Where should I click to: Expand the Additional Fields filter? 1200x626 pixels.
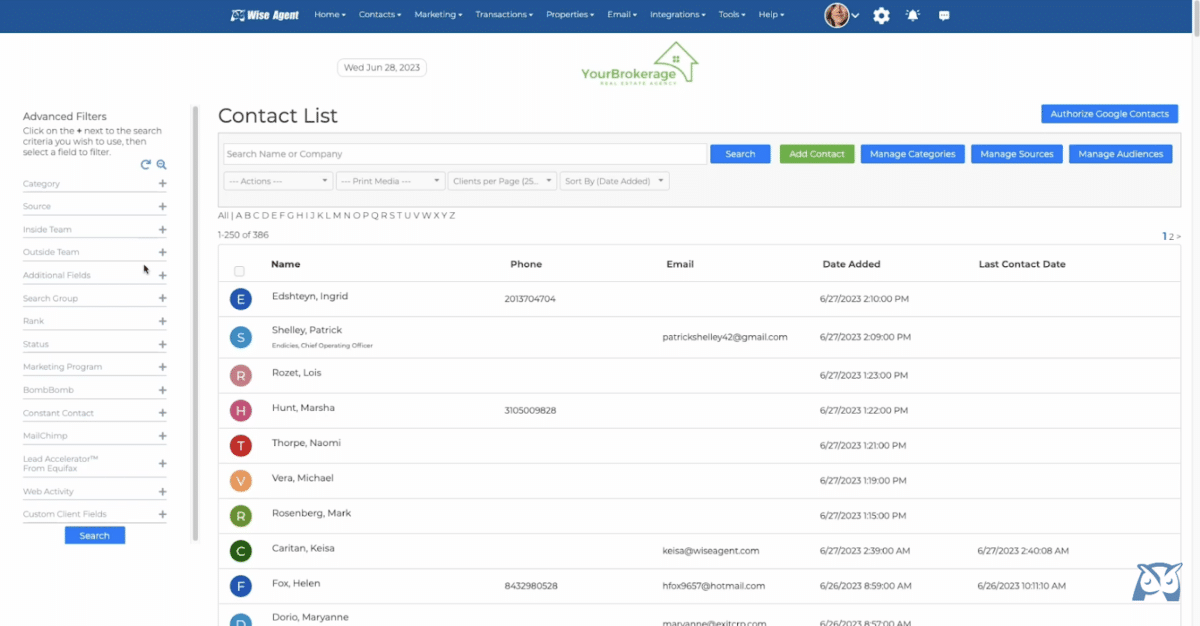point(162,276)
